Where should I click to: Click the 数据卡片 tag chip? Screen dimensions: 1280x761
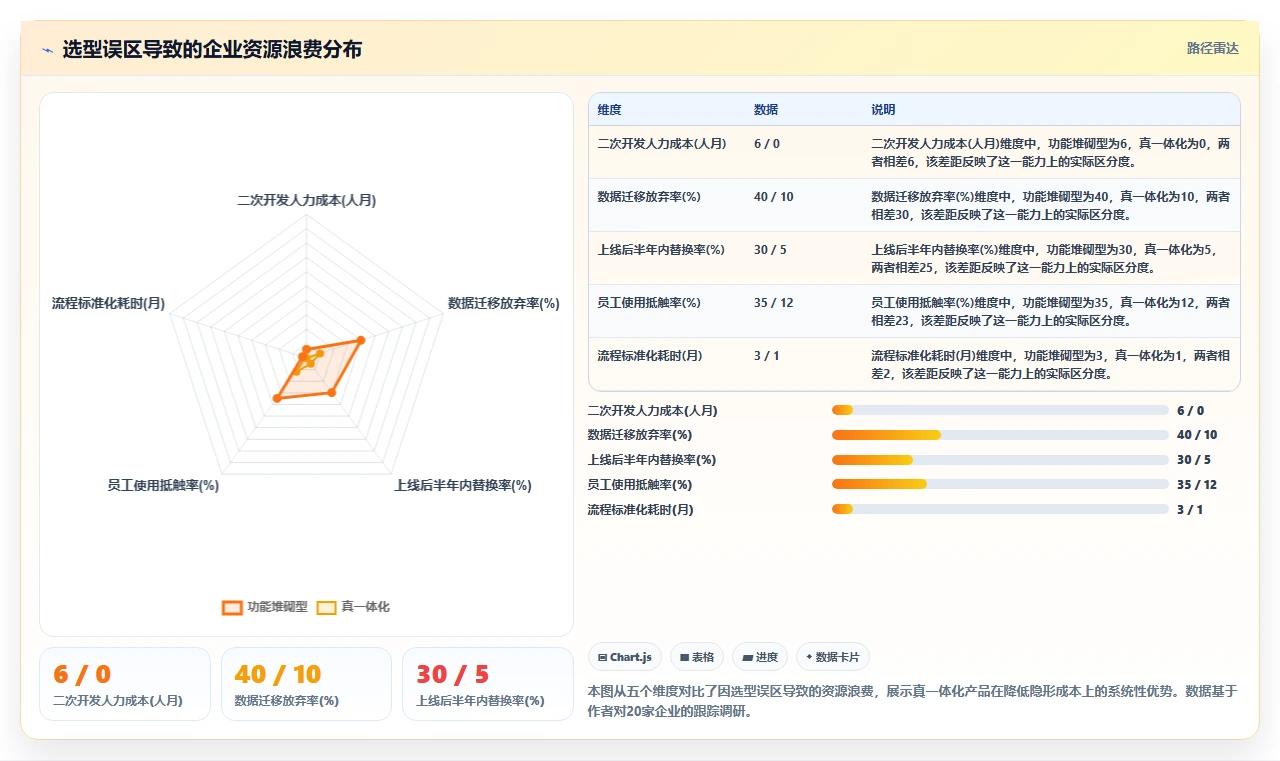(x=833, y=657)
